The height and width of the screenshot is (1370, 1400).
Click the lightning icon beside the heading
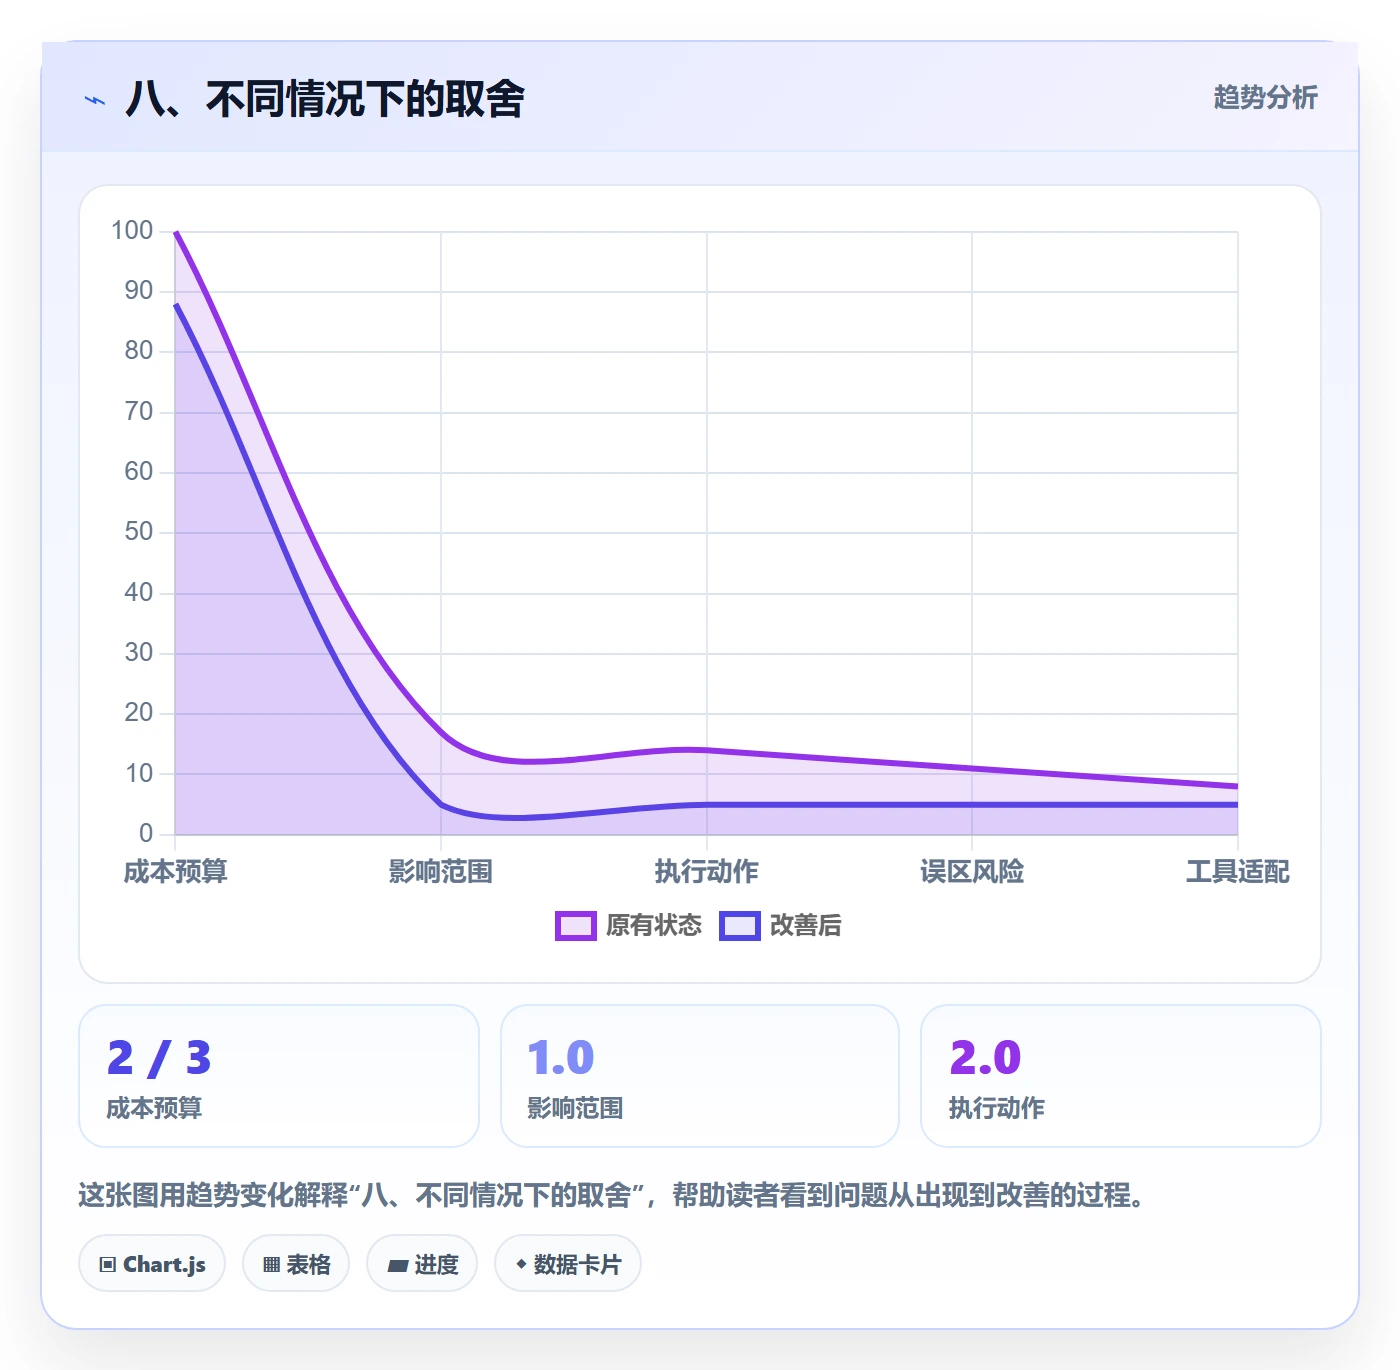(95, 100)
